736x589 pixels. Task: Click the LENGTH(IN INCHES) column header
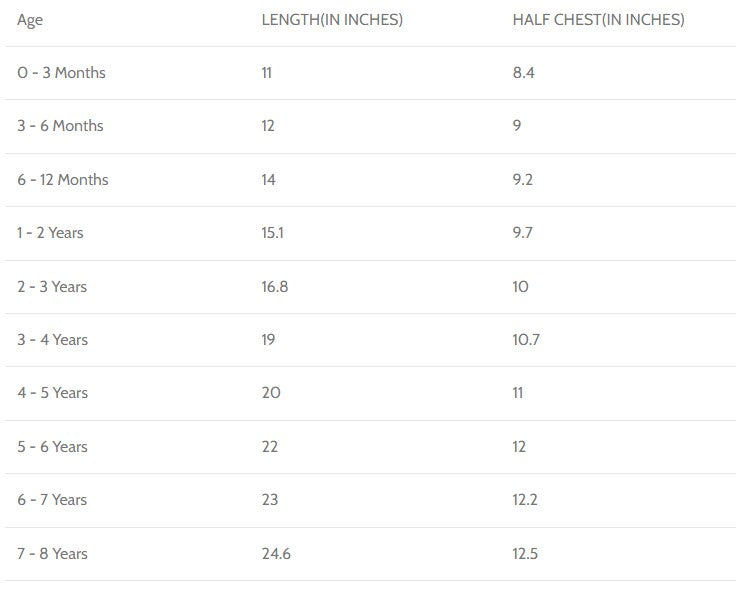(x=332, y=20)
